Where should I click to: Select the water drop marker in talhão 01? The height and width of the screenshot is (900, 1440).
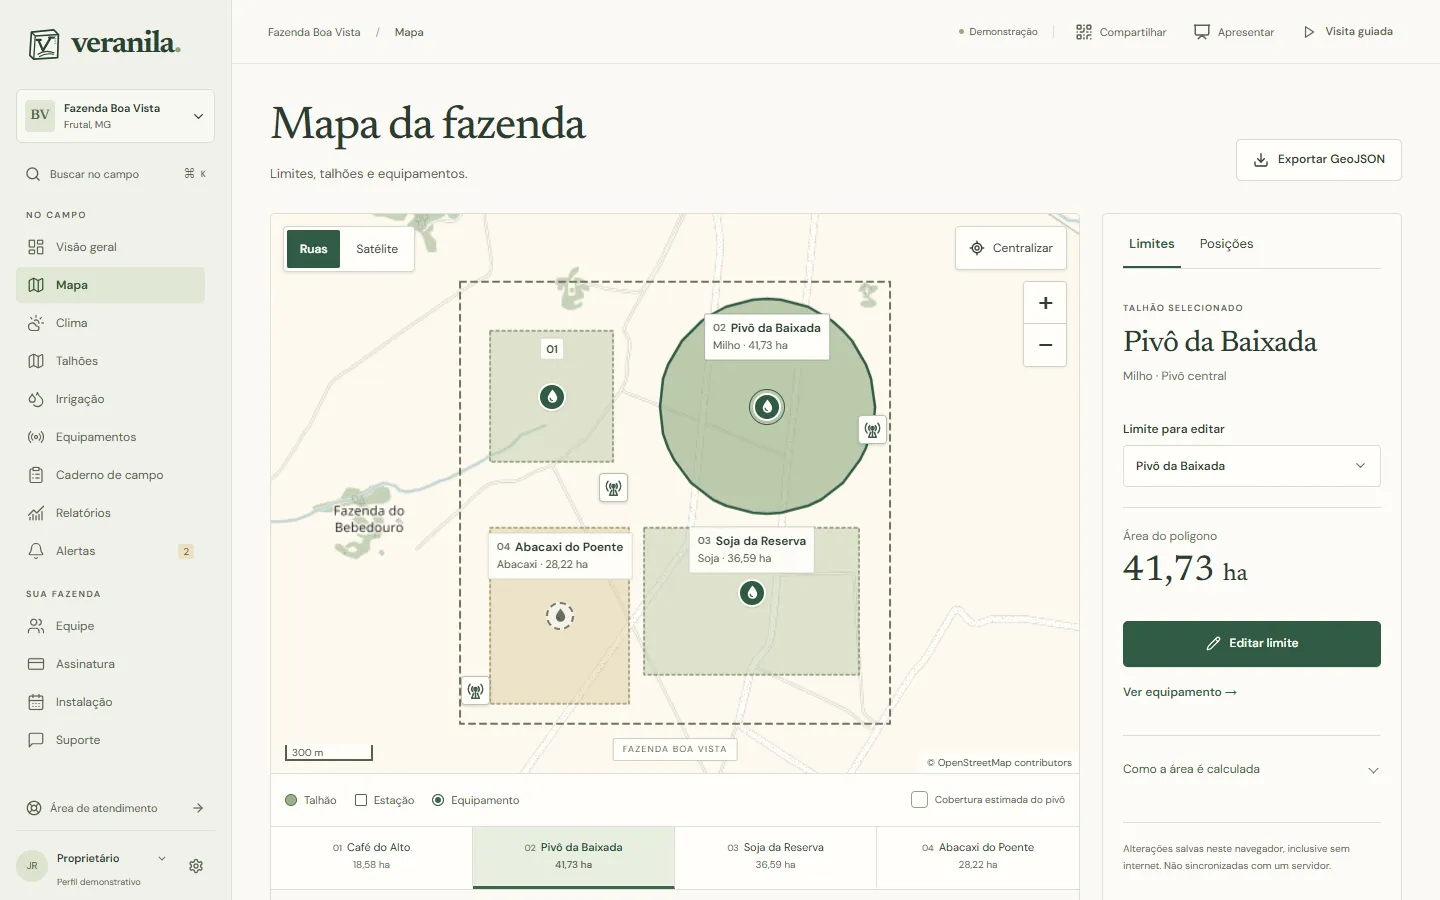[552, 397]
